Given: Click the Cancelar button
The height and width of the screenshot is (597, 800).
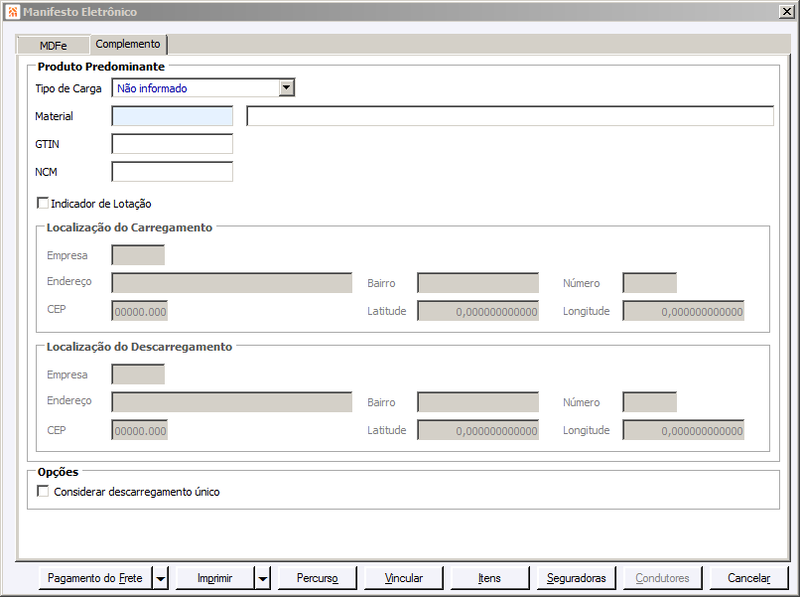Looking at the screenshot, I should coord(748,578).
